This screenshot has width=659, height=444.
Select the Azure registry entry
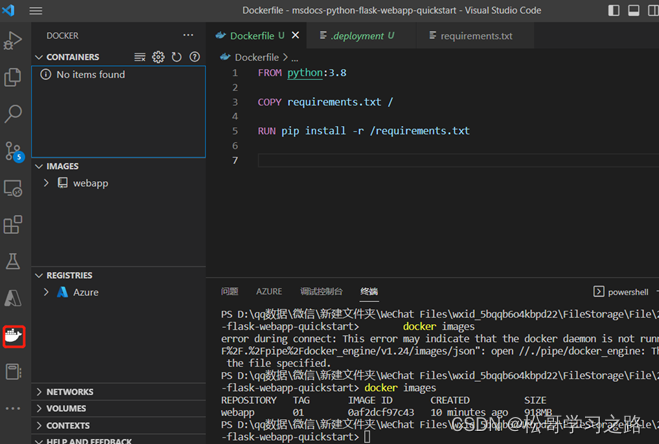click(86, 292)
